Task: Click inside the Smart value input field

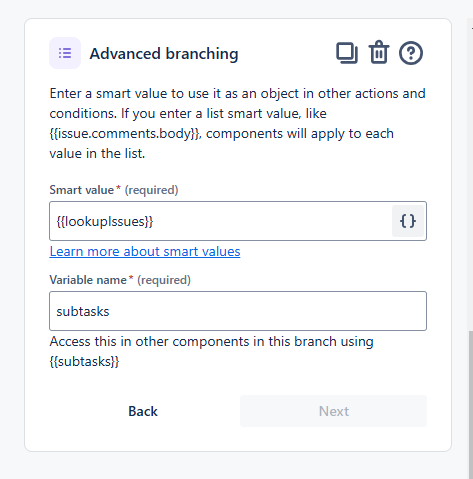Action: pyautogui.click(x=220, y=221)
